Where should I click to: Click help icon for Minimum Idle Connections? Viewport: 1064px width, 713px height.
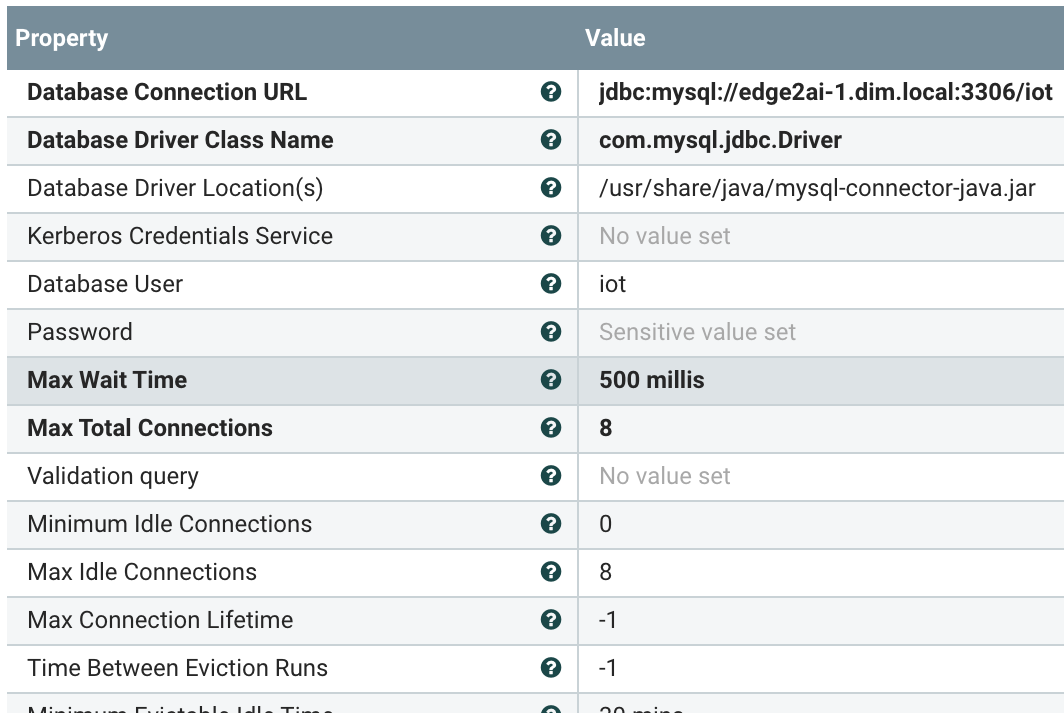[550, 524]
